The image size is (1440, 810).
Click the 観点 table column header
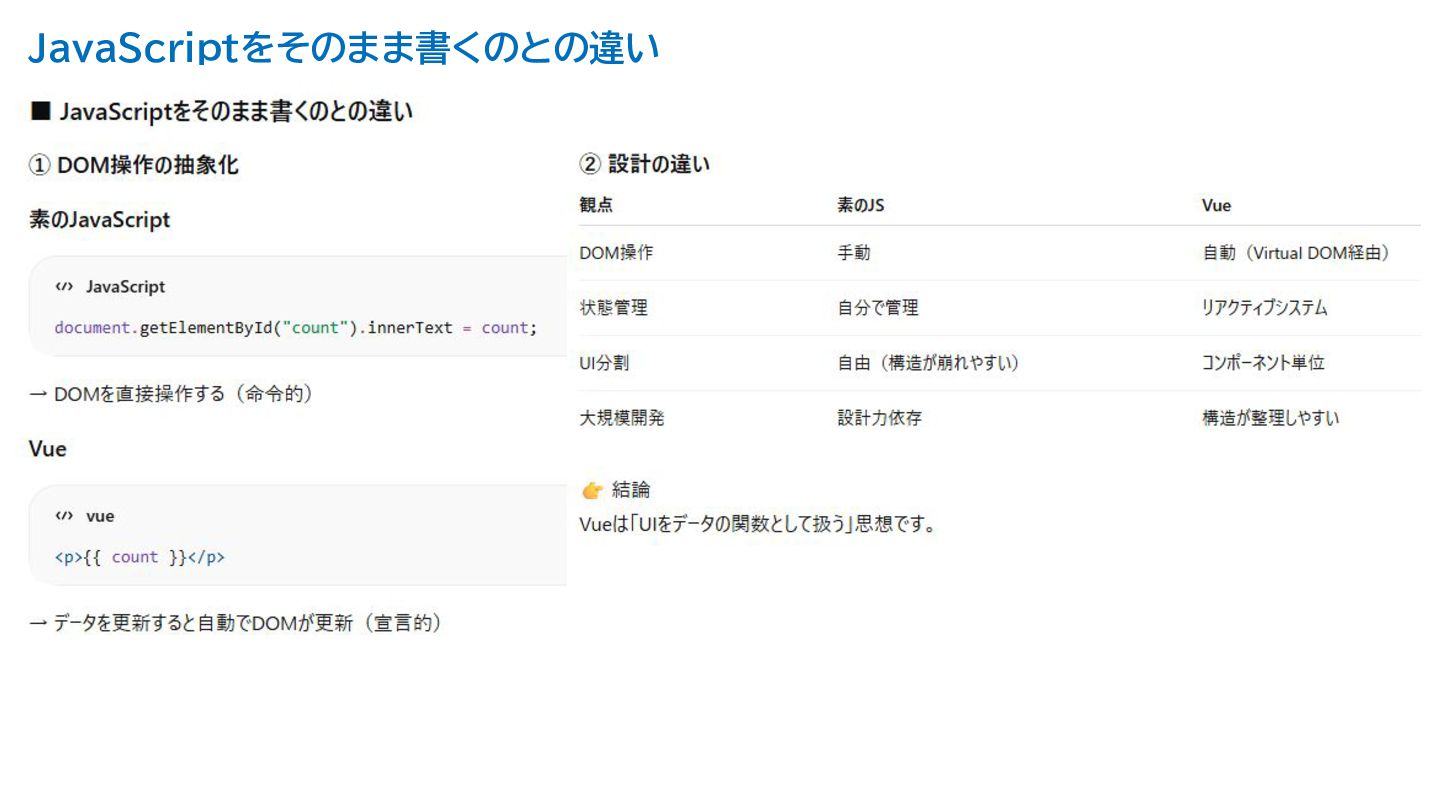(x=596, y=206)
